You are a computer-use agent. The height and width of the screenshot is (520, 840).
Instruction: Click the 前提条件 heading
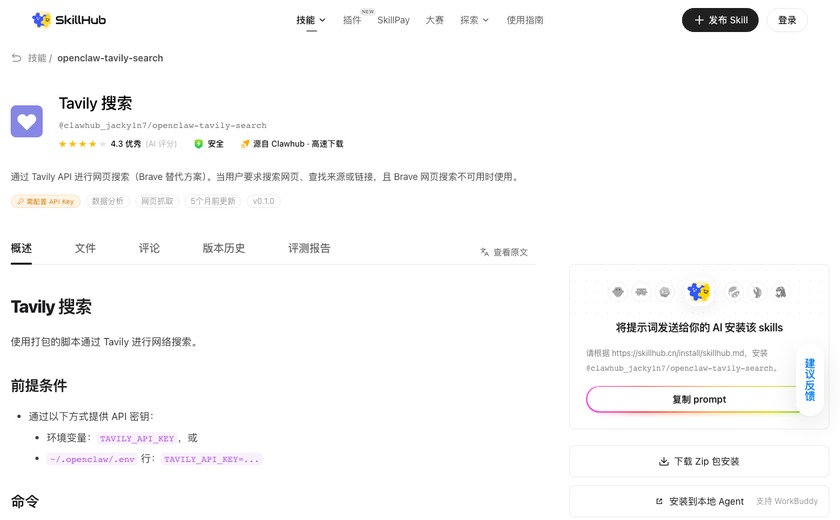point(39,386)
